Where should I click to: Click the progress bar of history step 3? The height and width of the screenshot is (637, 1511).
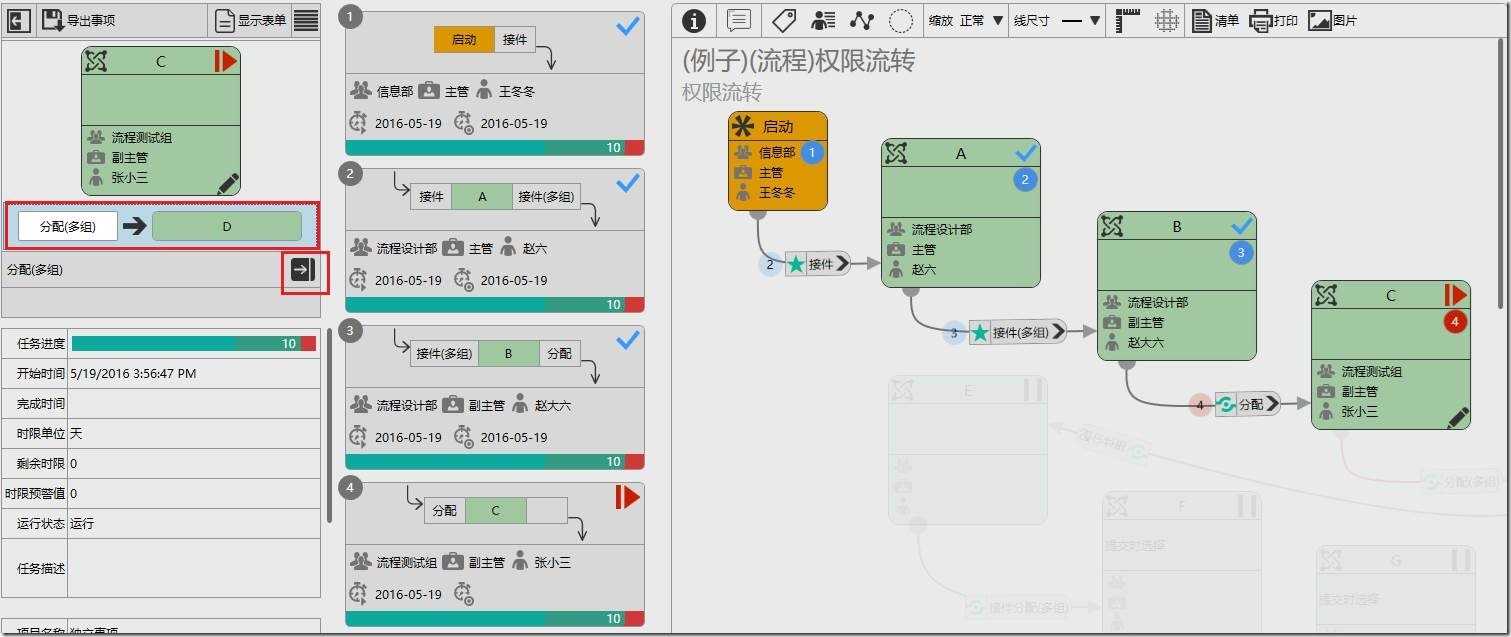(495, 461)
